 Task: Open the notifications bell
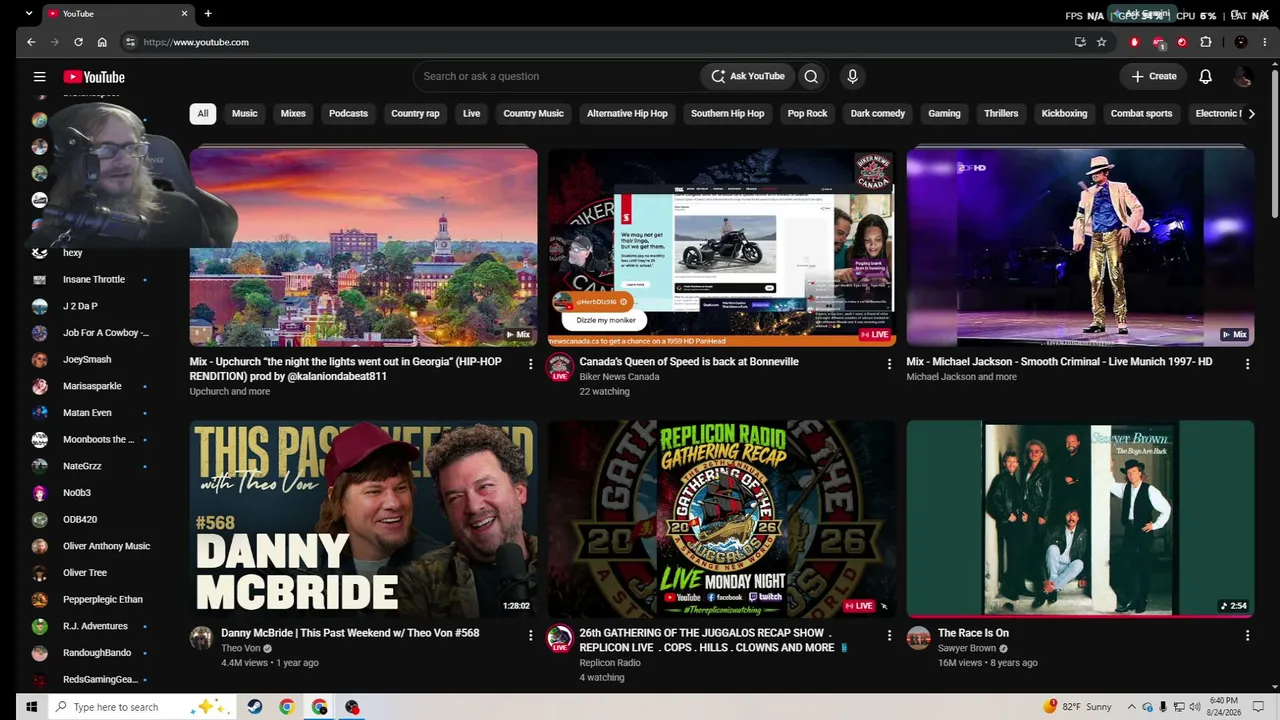click(x=1205, y=76)
